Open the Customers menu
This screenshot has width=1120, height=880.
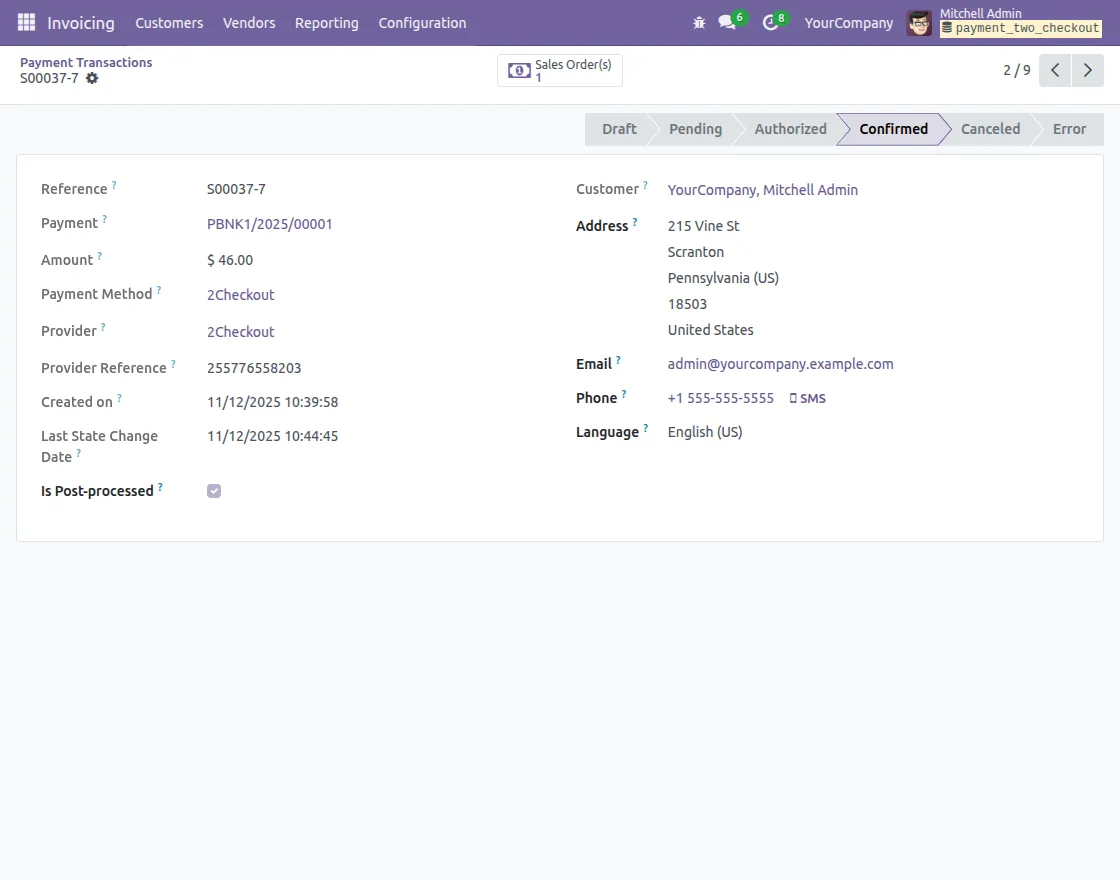[169, 22]
